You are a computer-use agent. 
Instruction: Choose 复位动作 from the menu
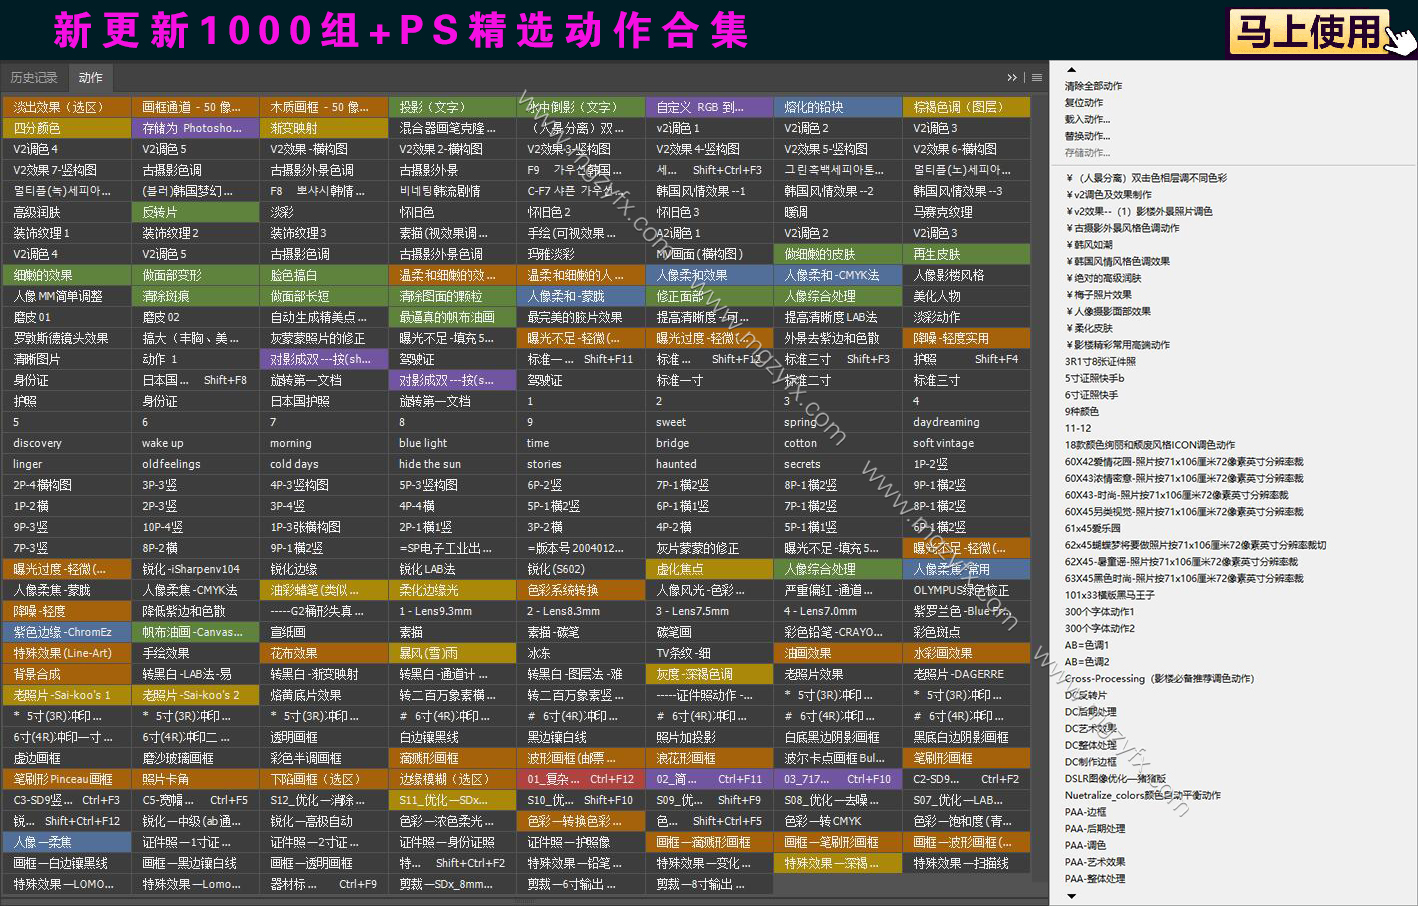click(1084, 103)
